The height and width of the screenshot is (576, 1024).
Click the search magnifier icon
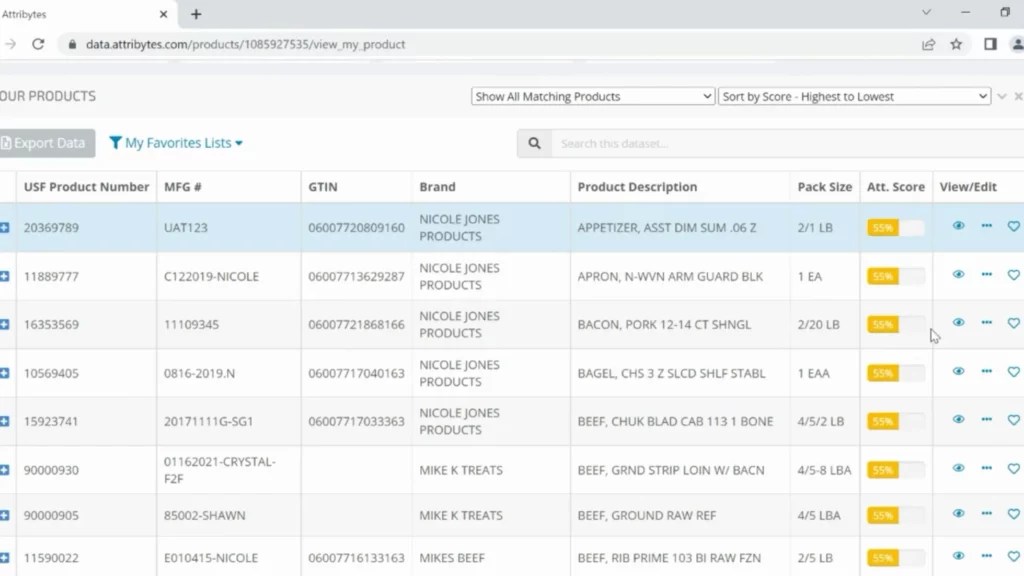[533, 143]
